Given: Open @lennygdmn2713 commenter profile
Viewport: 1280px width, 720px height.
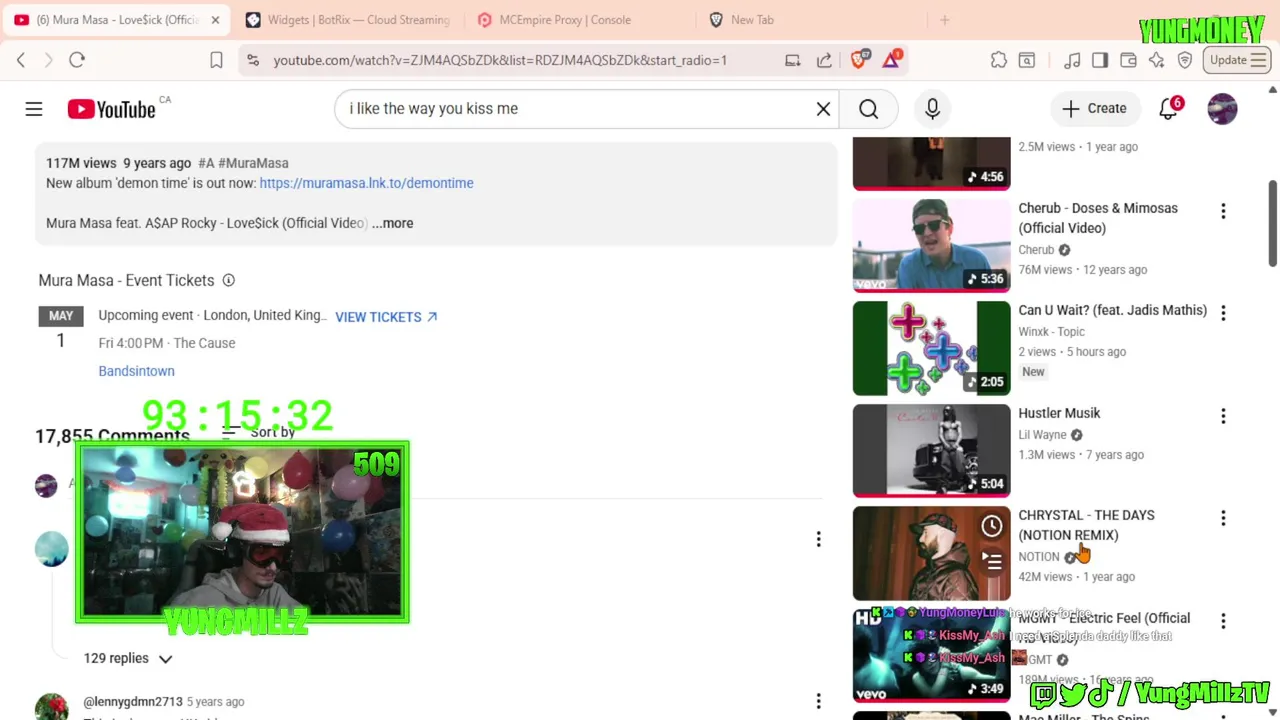Looking at the screenshot, I should [x=132, y=702].
